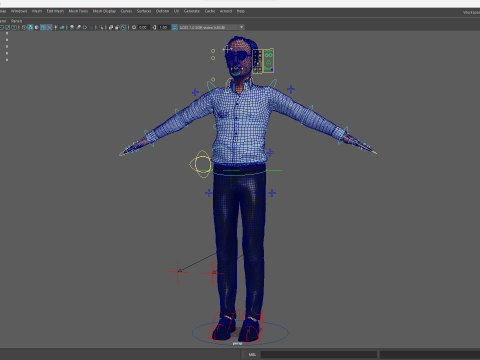Viewport: 480px width, 360px height.
Task: Toggle Wireframe on Shaded icon
Action: [43, 27]
